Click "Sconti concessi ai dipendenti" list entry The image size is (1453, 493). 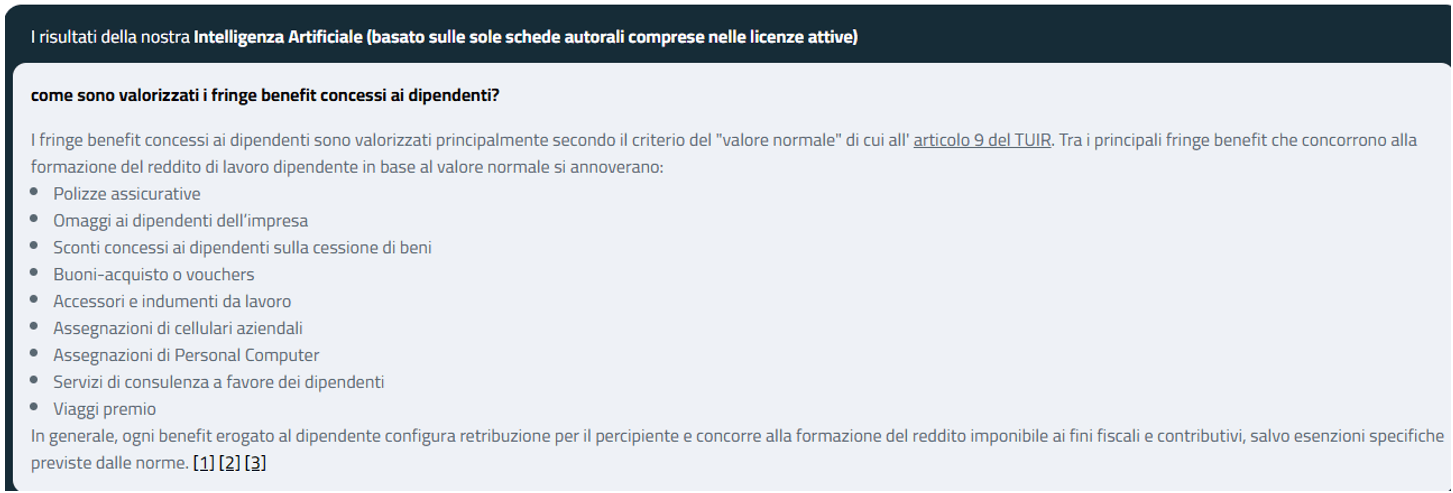pyautogui.click(x=242, y=247)
